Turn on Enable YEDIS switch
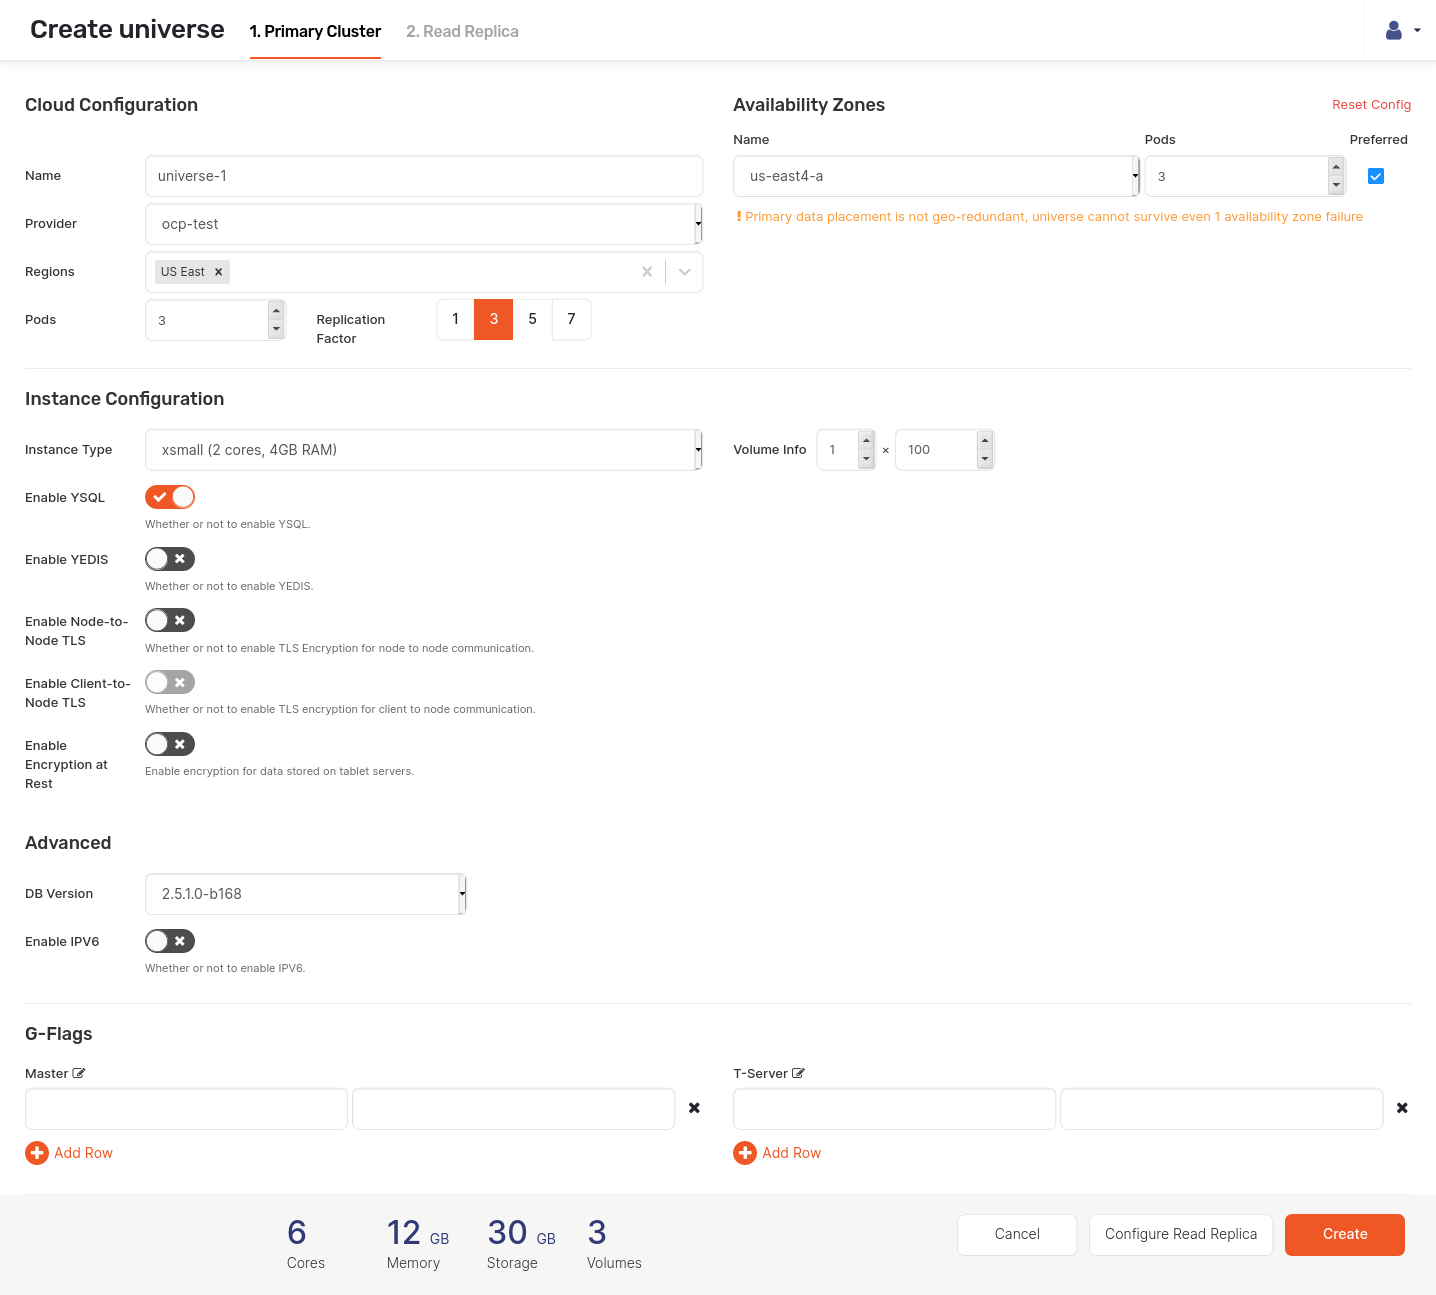 pos(170,559)
